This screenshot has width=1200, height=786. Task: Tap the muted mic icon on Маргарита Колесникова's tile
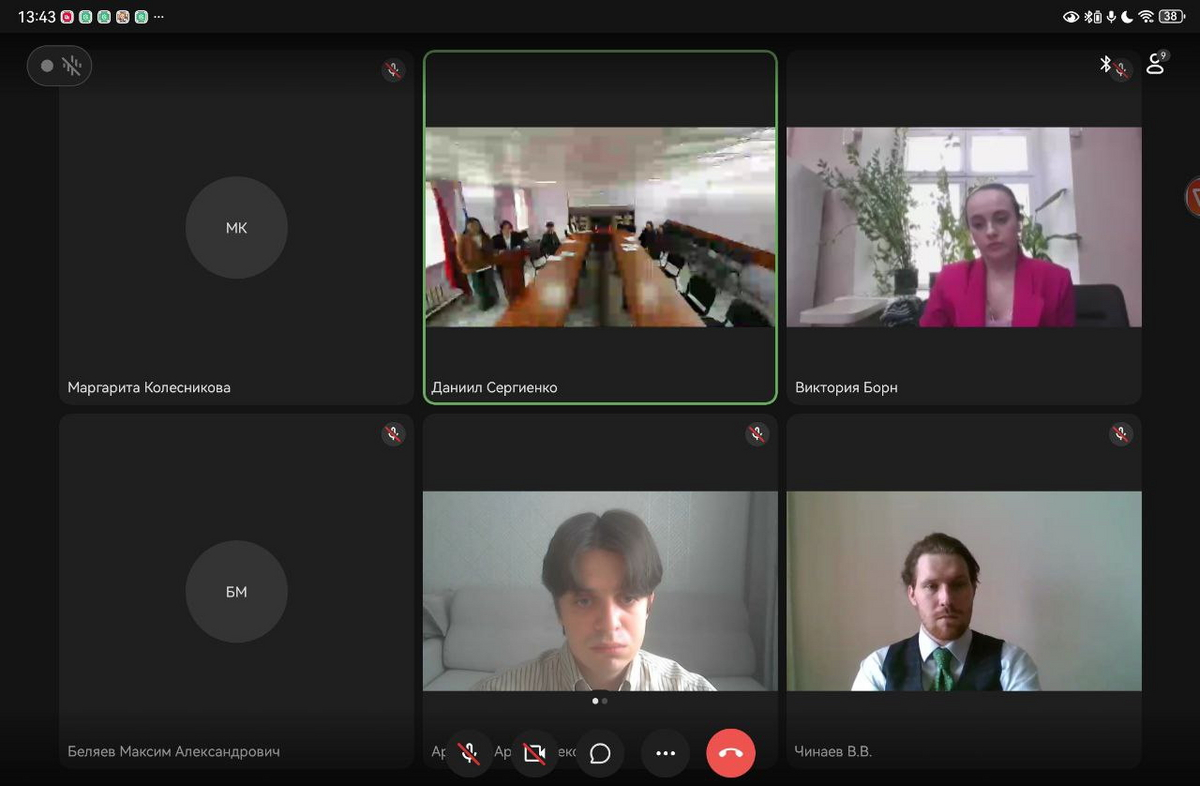[393, 70]
